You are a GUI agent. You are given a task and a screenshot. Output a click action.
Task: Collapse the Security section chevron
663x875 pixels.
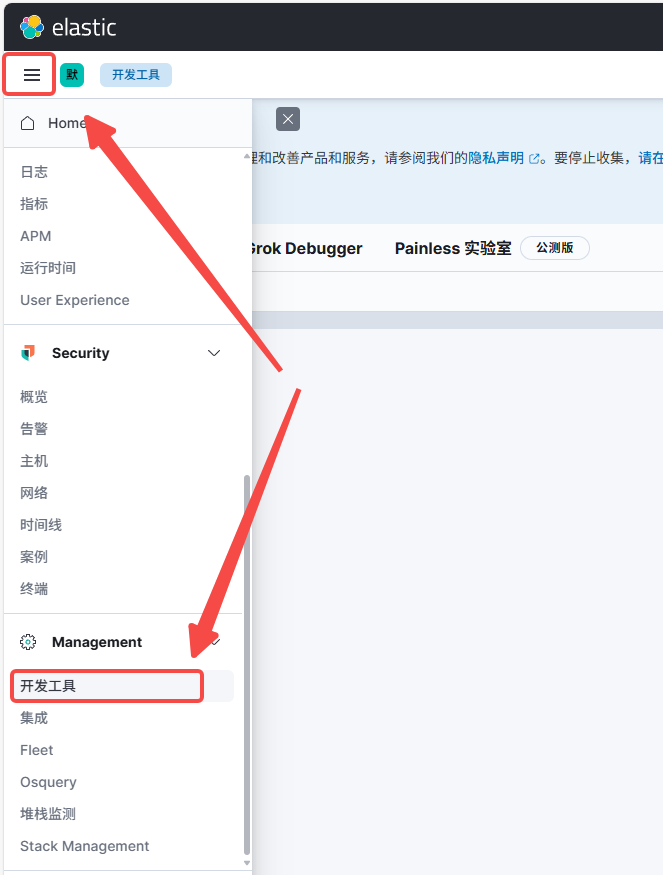click(214, 353)
